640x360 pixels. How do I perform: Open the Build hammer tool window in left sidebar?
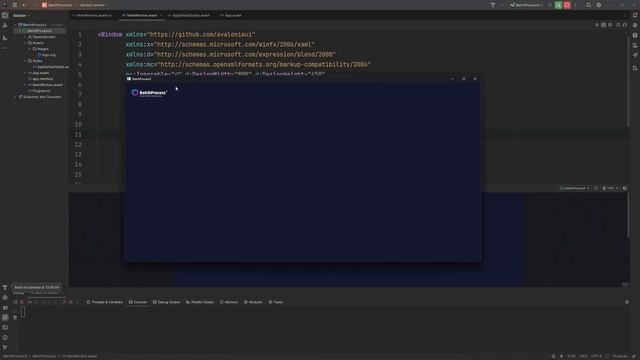pyautogui.click(x=5, y=287)
